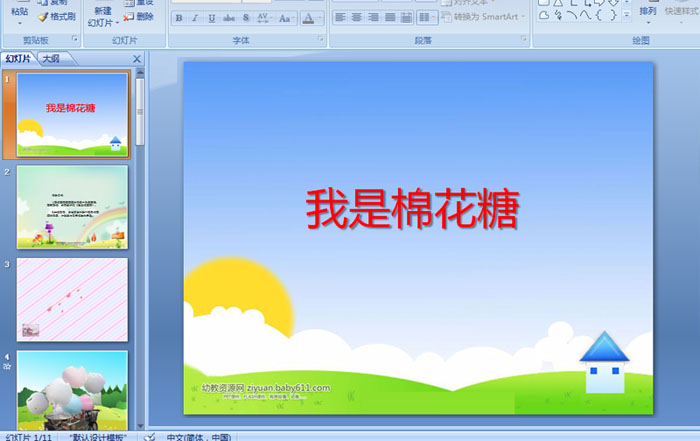Screen dimensions: 700x441
Task: Align text right
Action: pos(373,17)
